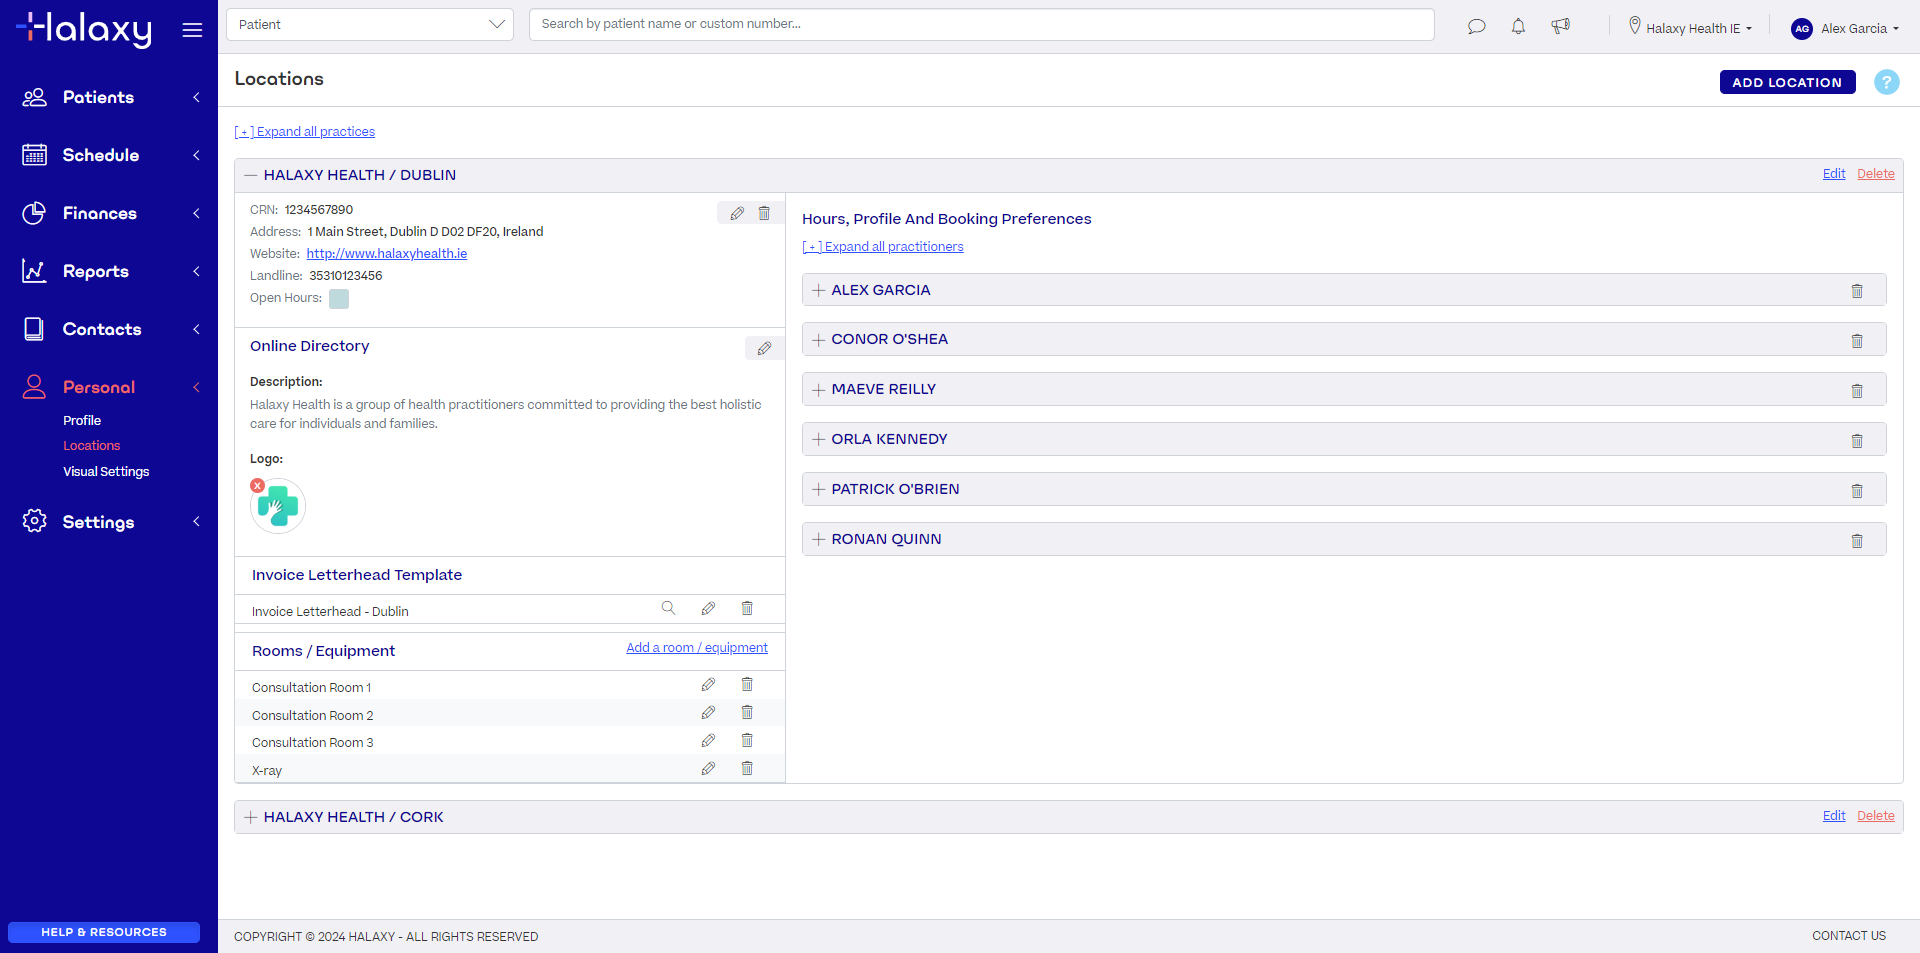This screenshot has width=1920, height=953.
Task: Go to Visual Settings under Personal
Action: [x=106, y=472]
